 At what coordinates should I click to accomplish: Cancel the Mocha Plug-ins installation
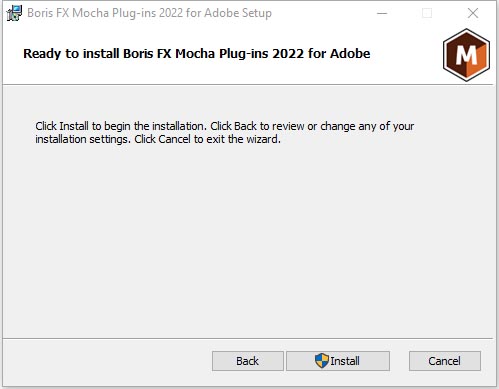[445, 361]
